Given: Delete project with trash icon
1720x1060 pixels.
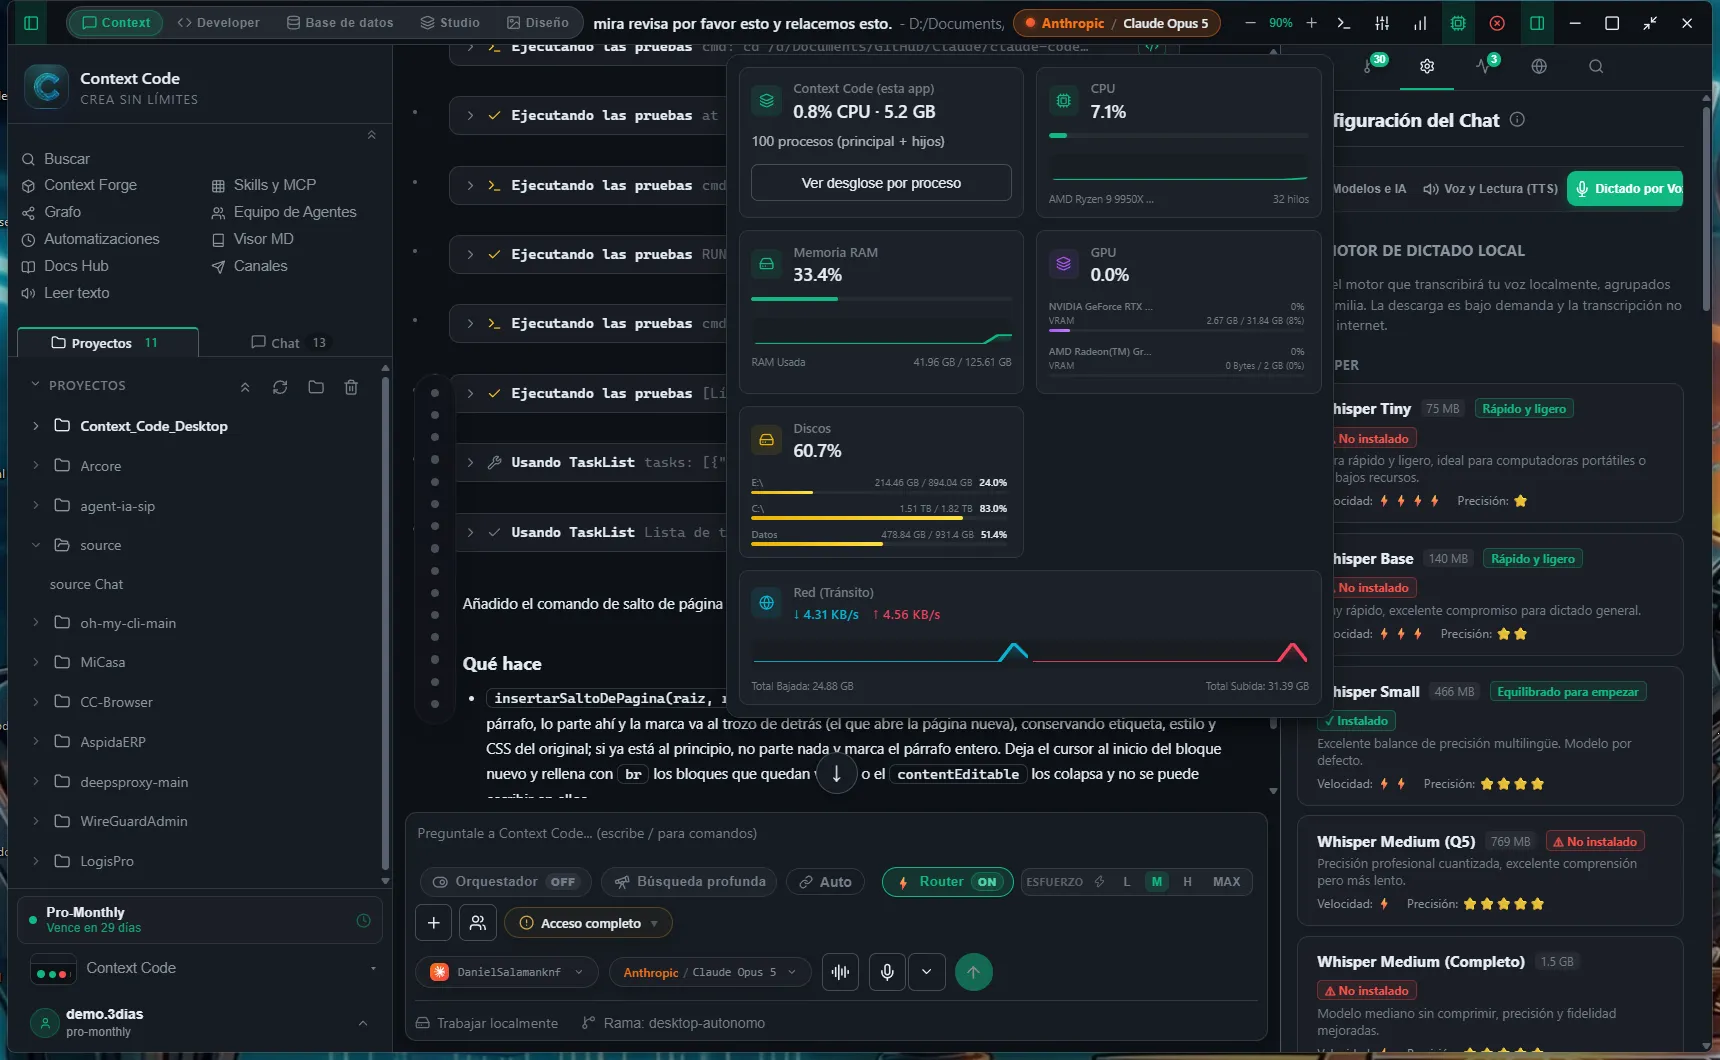Looking at the screenshot, I should [351, 387].
